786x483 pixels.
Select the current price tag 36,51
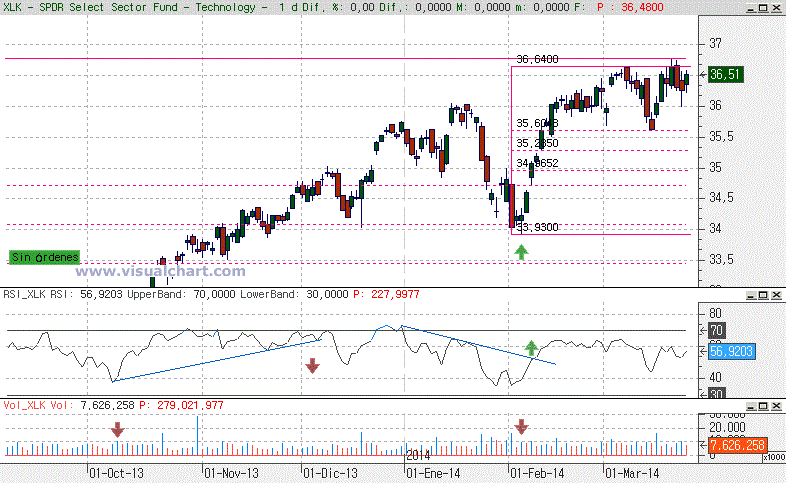[725, 75]
